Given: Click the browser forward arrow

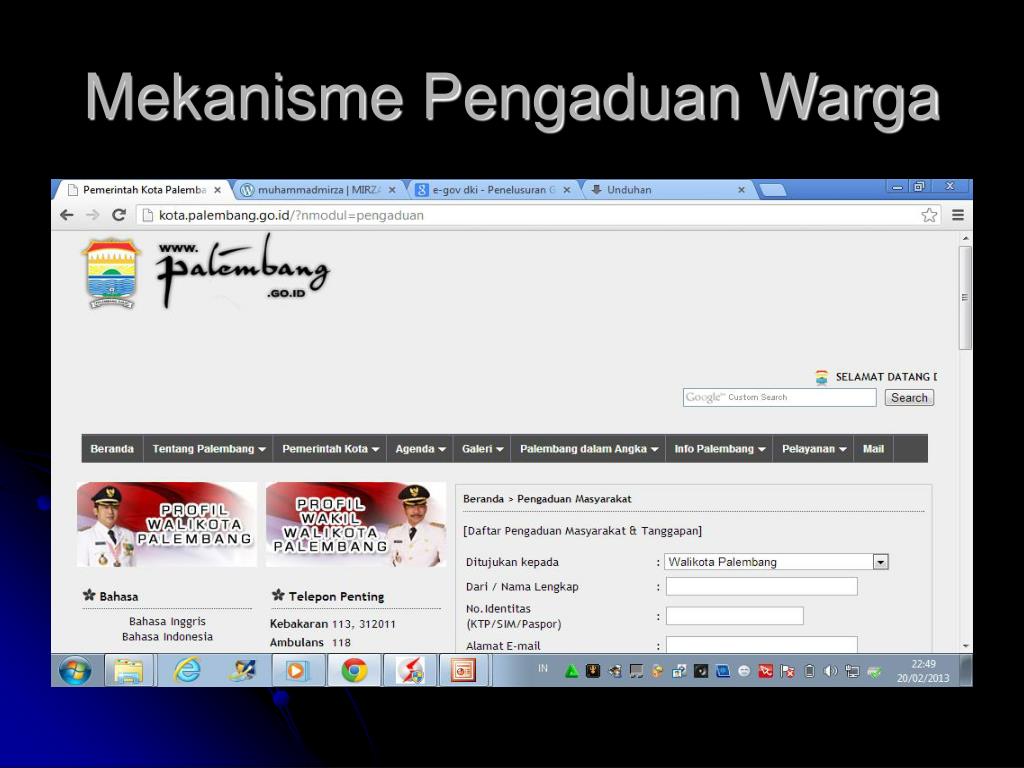Looking at the screenshot, I should pyautogui.click(x=93, y=215).
